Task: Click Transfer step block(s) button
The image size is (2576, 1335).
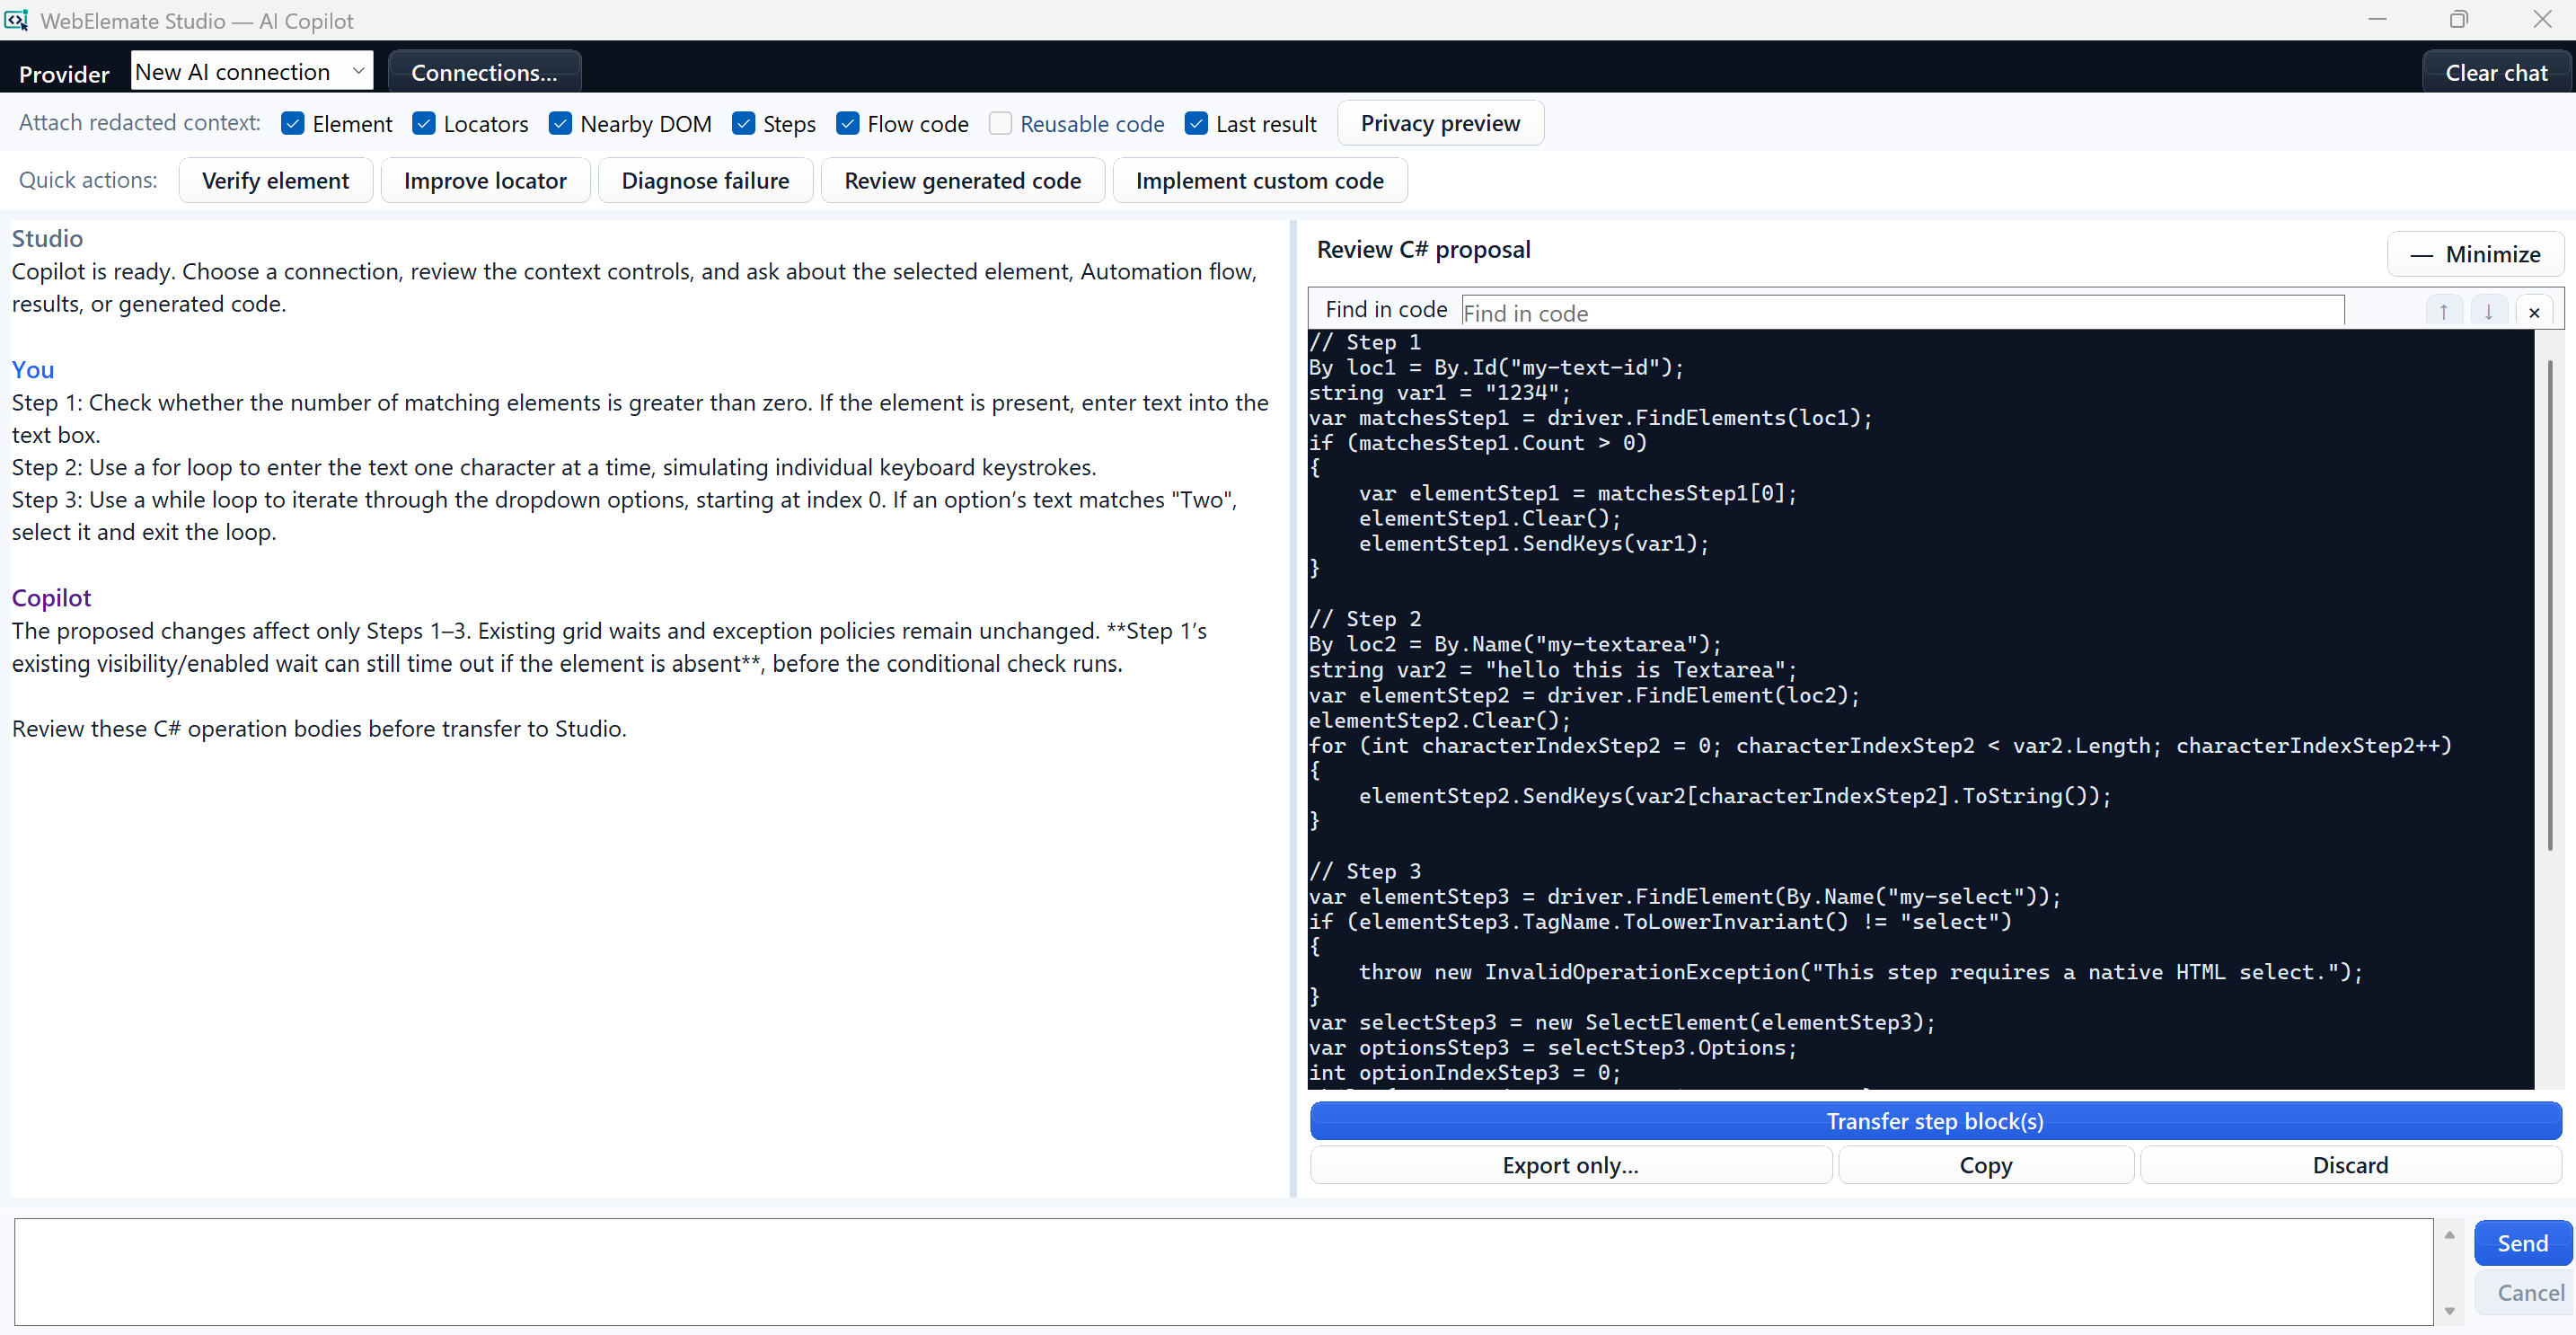Action: click(1935, 1121)
